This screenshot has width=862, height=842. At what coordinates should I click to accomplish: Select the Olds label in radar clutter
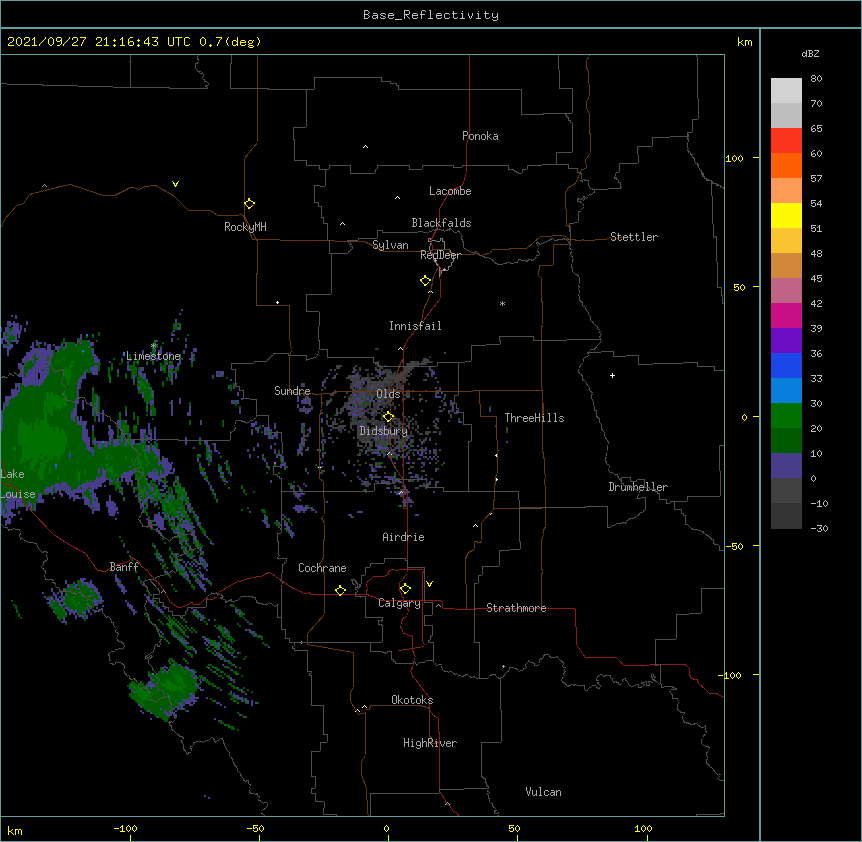388,394
